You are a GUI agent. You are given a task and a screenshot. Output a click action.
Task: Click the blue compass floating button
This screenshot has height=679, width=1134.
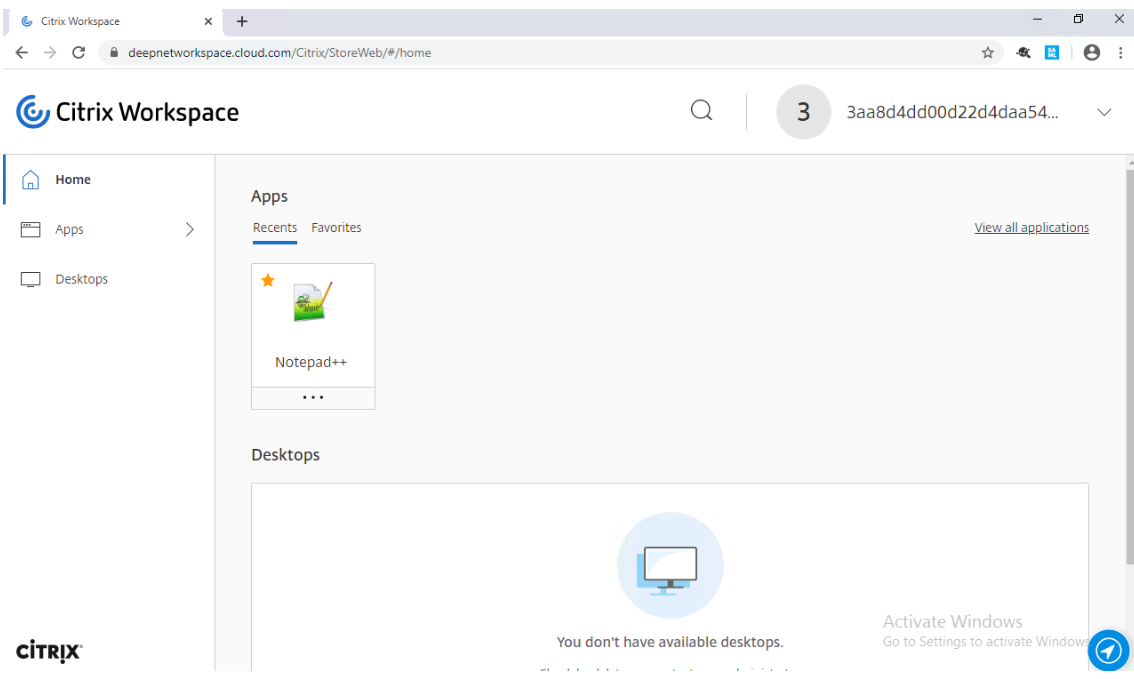(1107, 651)
